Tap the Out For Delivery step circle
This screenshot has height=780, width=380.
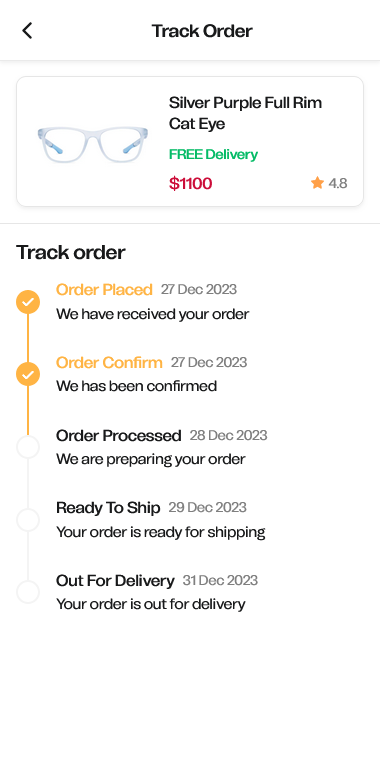tap(28, 592)
